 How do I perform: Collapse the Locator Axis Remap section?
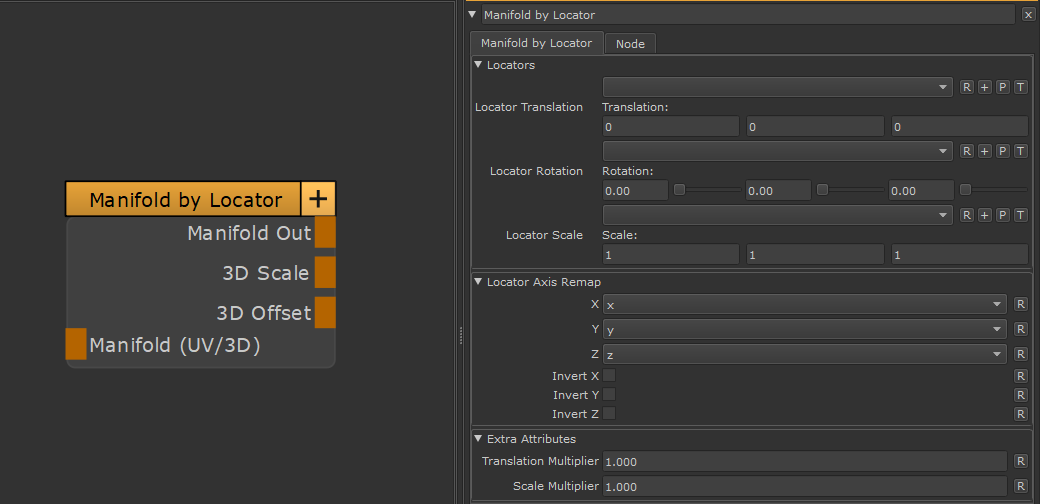click(479, 282)
